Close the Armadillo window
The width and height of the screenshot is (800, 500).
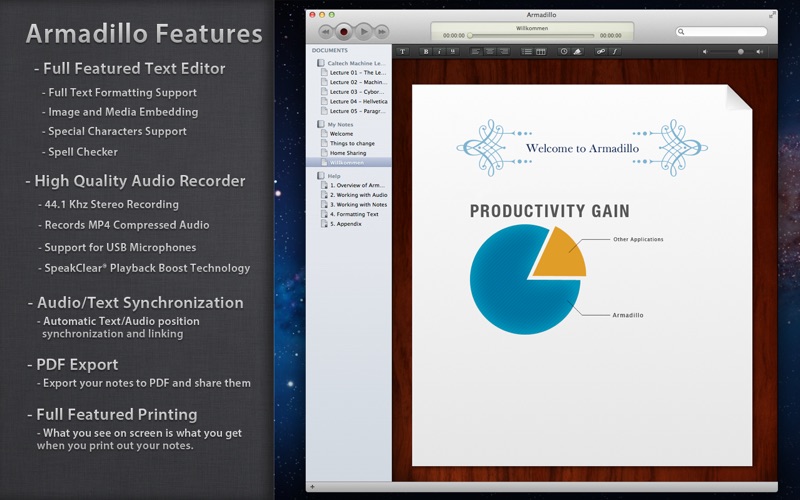pos(312,15)
